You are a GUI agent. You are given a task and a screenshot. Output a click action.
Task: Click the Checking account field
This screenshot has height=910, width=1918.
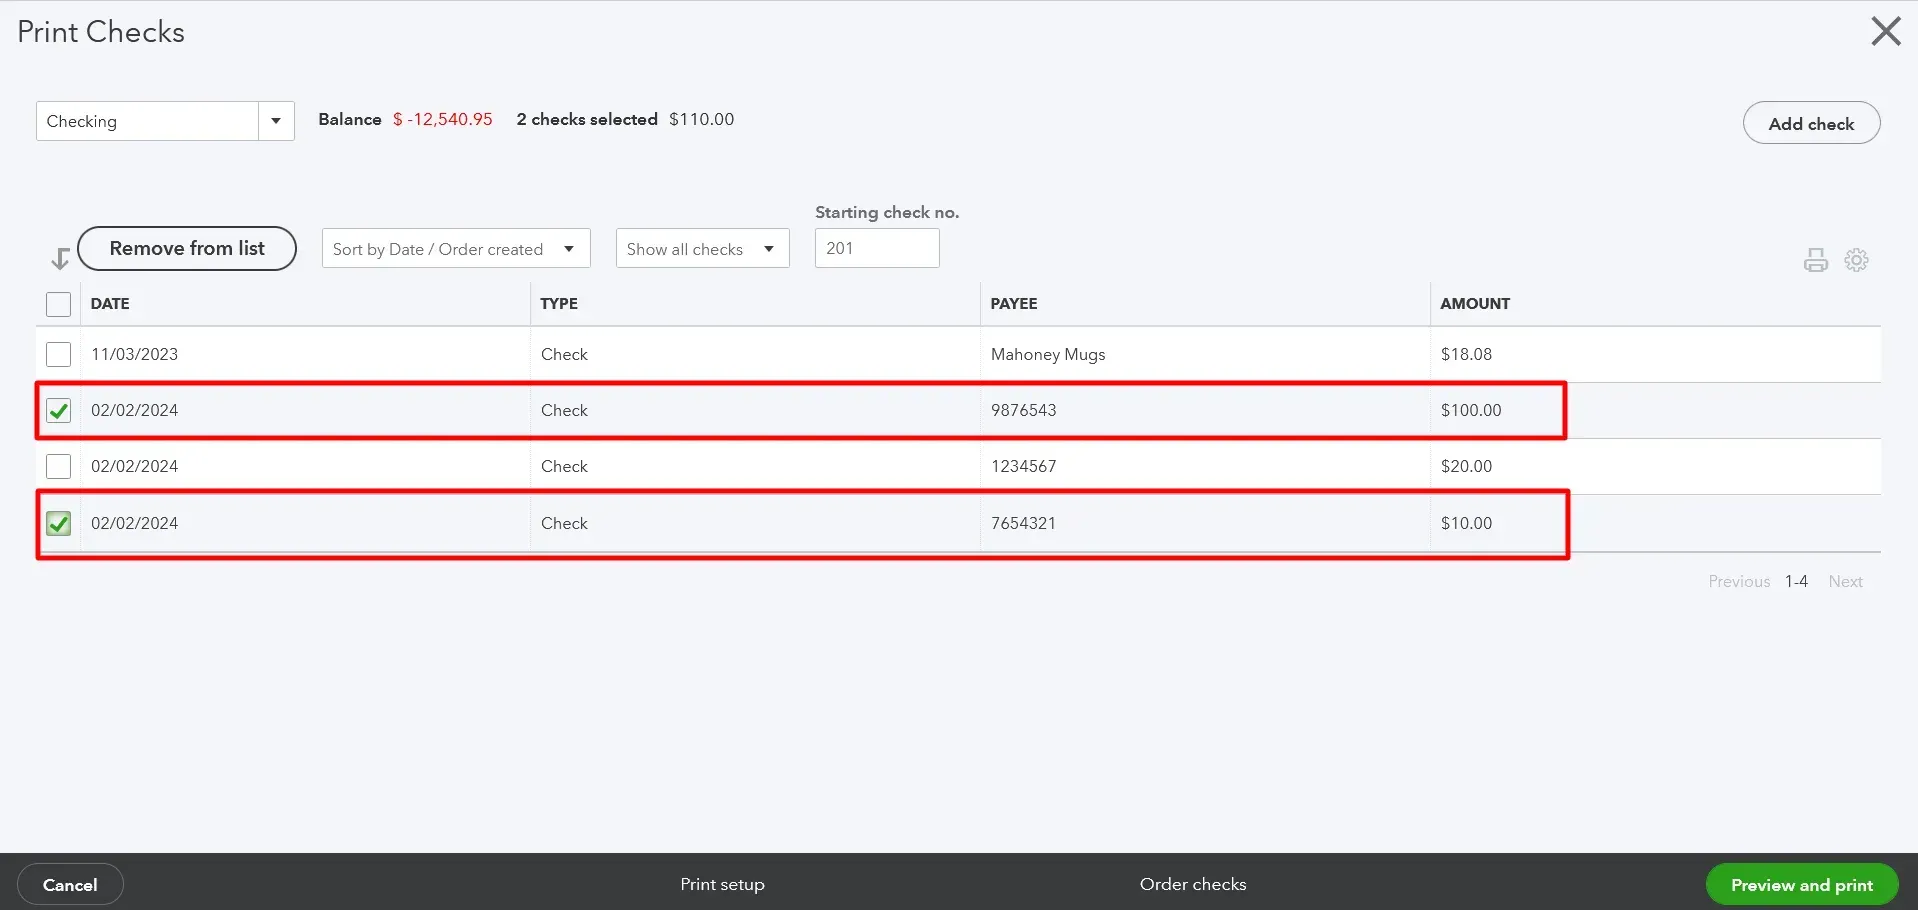147,121
